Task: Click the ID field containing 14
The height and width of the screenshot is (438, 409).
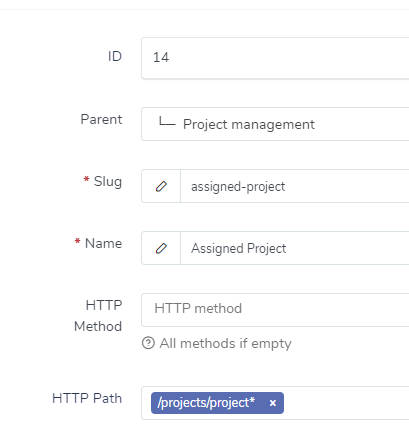Action: click(x=275, y=58)
